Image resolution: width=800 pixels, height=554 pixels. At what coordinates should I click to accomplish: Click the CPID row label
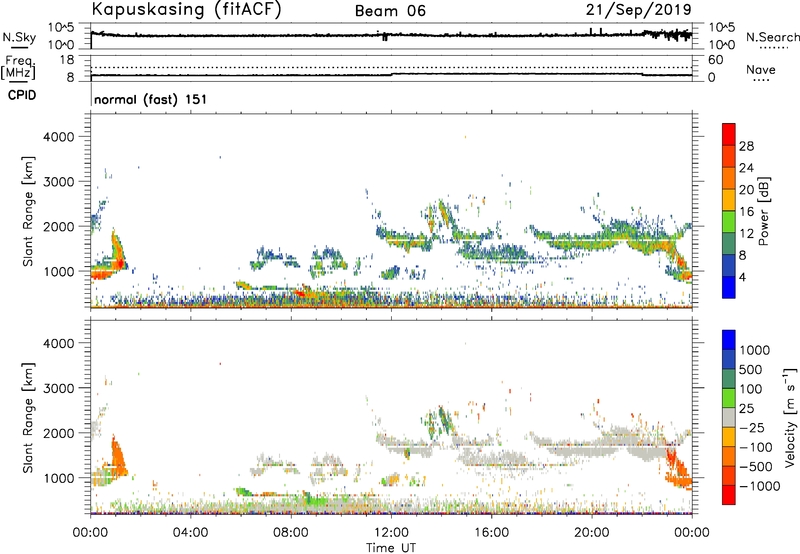[x=22, y=95]
